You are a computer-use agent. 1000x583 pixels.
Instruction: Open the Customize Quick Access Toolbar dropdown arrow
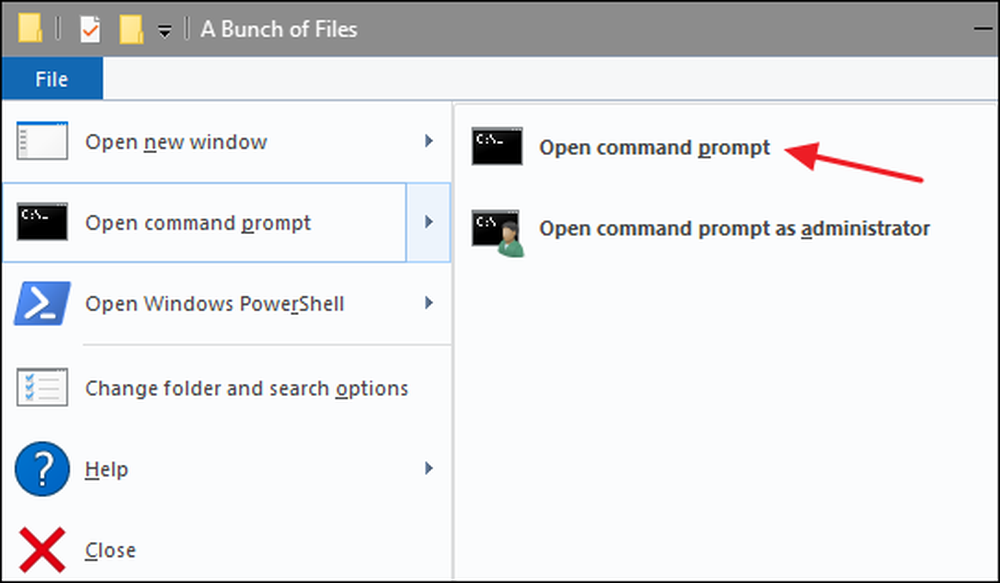(x=165, y=31)
